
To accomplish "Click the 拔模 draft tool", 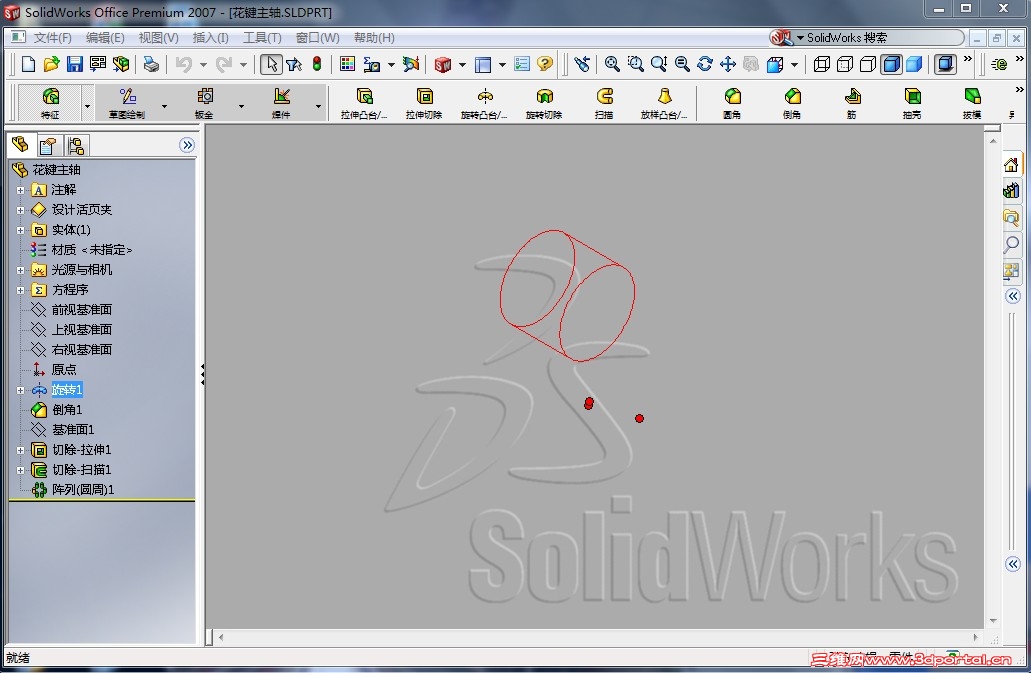I will [x=972, y=103].
